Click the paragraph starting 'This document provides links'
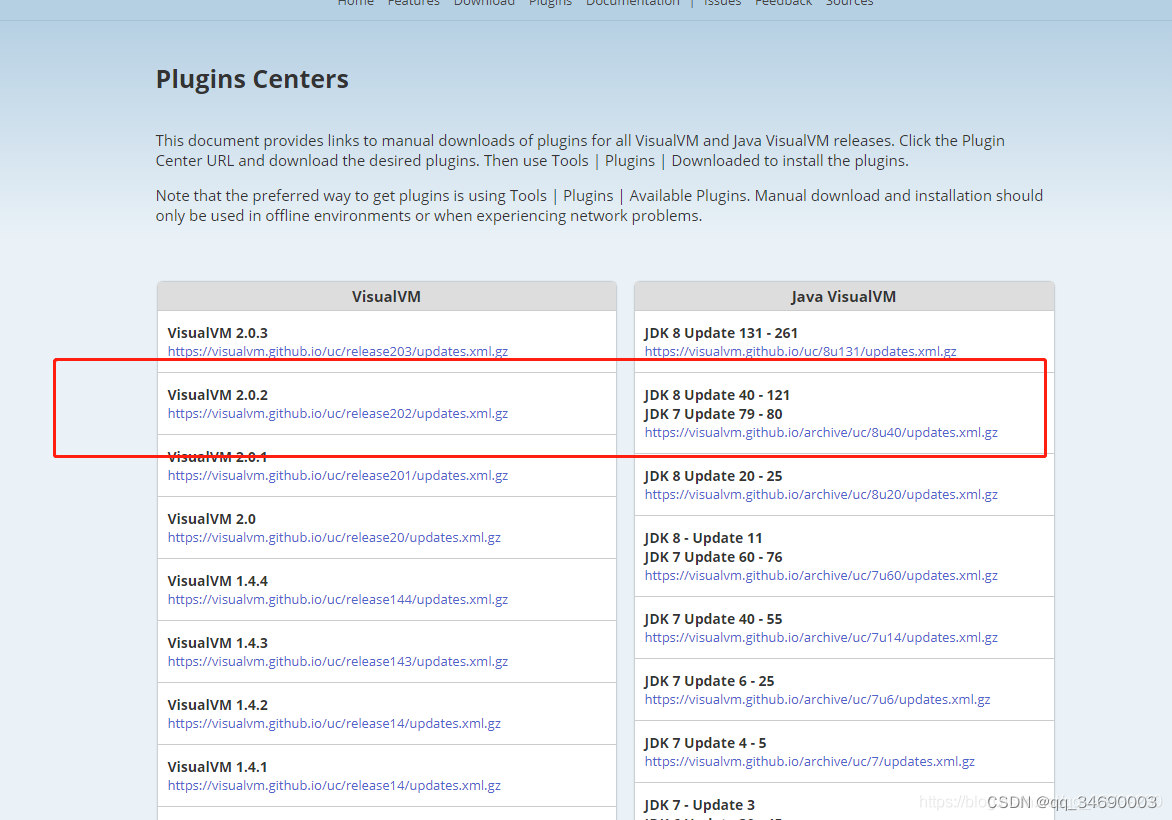 coord(580,151)
